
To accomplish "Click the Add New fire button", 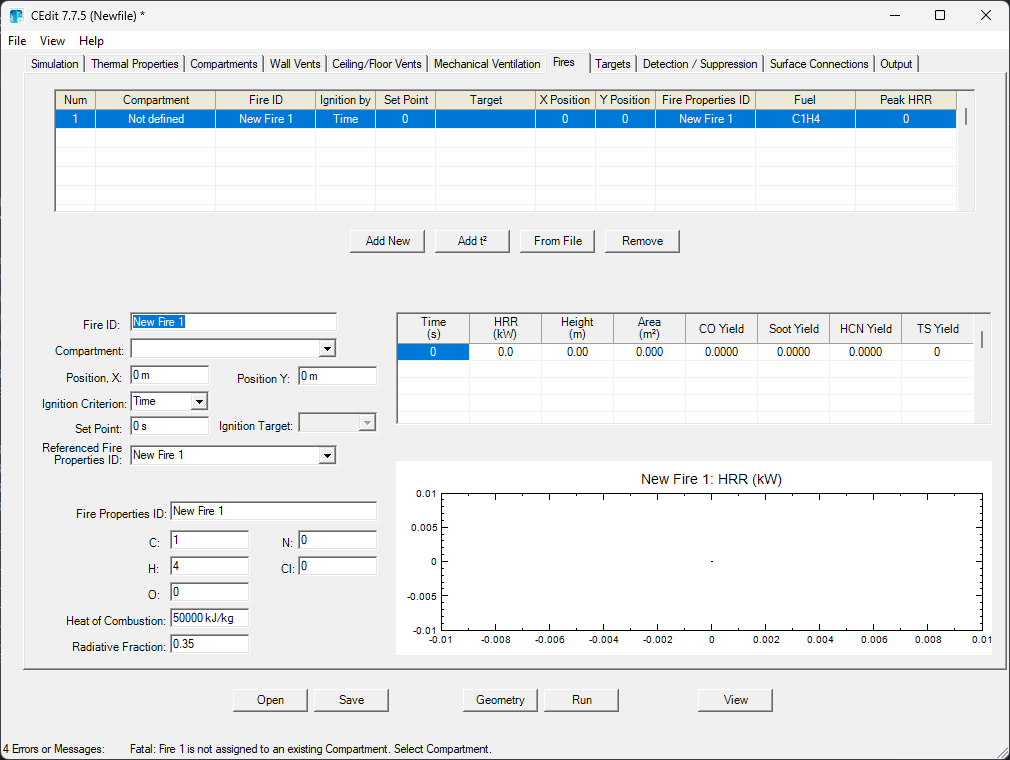I will [x=388, y=241].
